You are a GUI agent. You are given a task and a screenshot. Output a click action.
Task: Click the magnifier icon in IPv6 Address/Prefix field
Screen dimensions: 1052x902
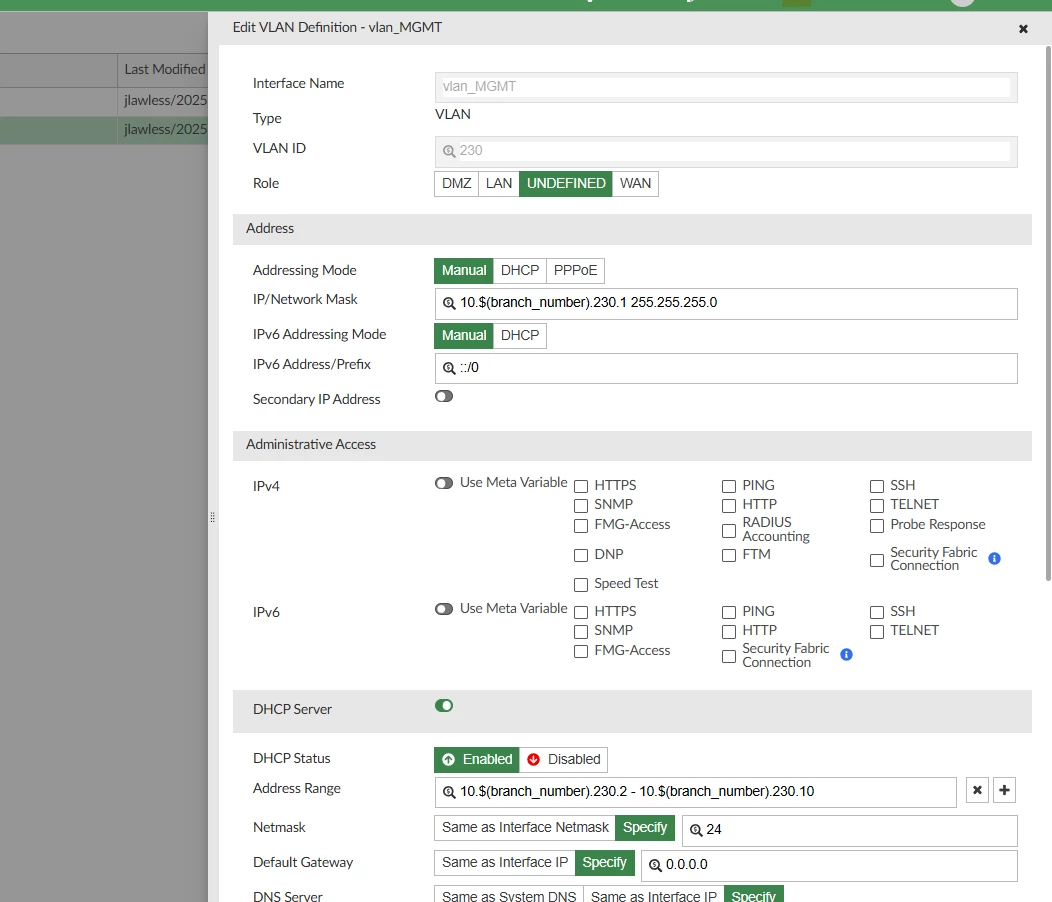449,368
